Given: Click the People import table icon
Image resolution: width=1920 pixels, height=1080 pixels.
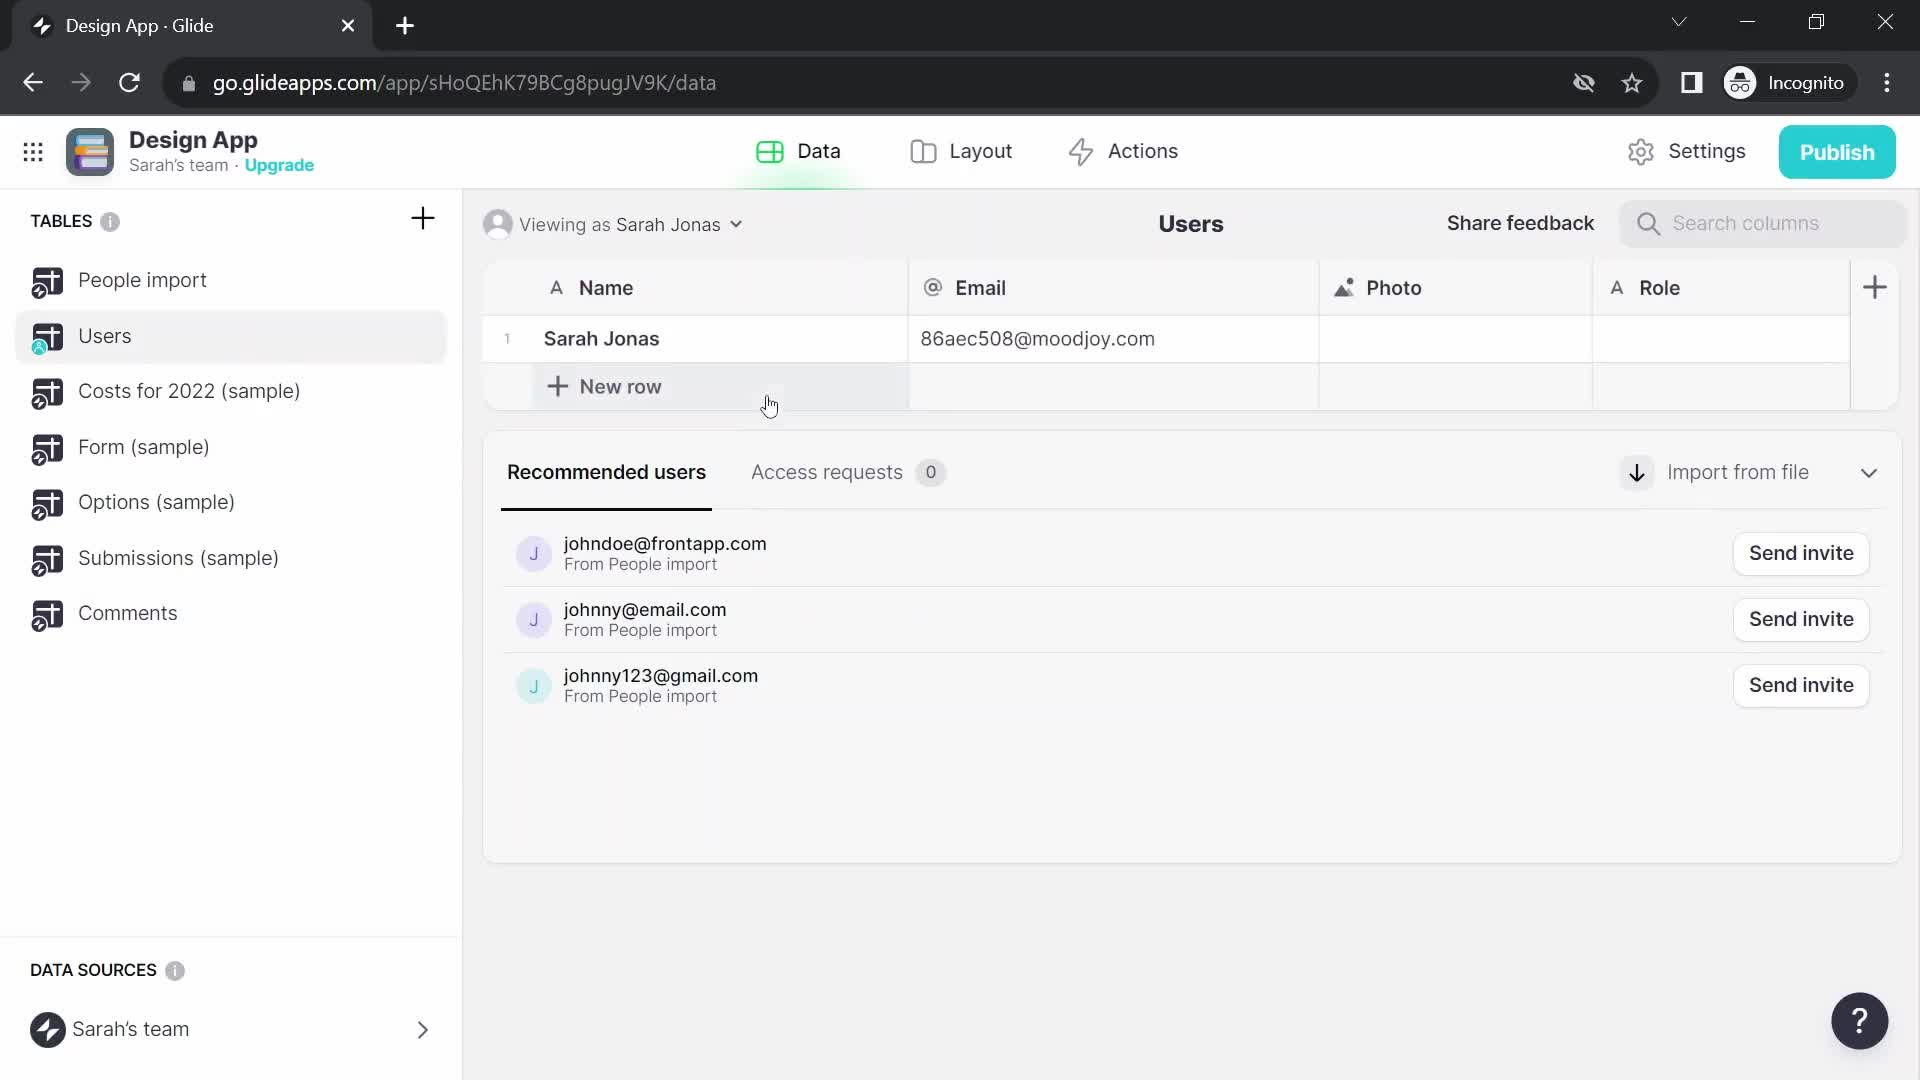Looking at the screenshot, I should 47,281.
